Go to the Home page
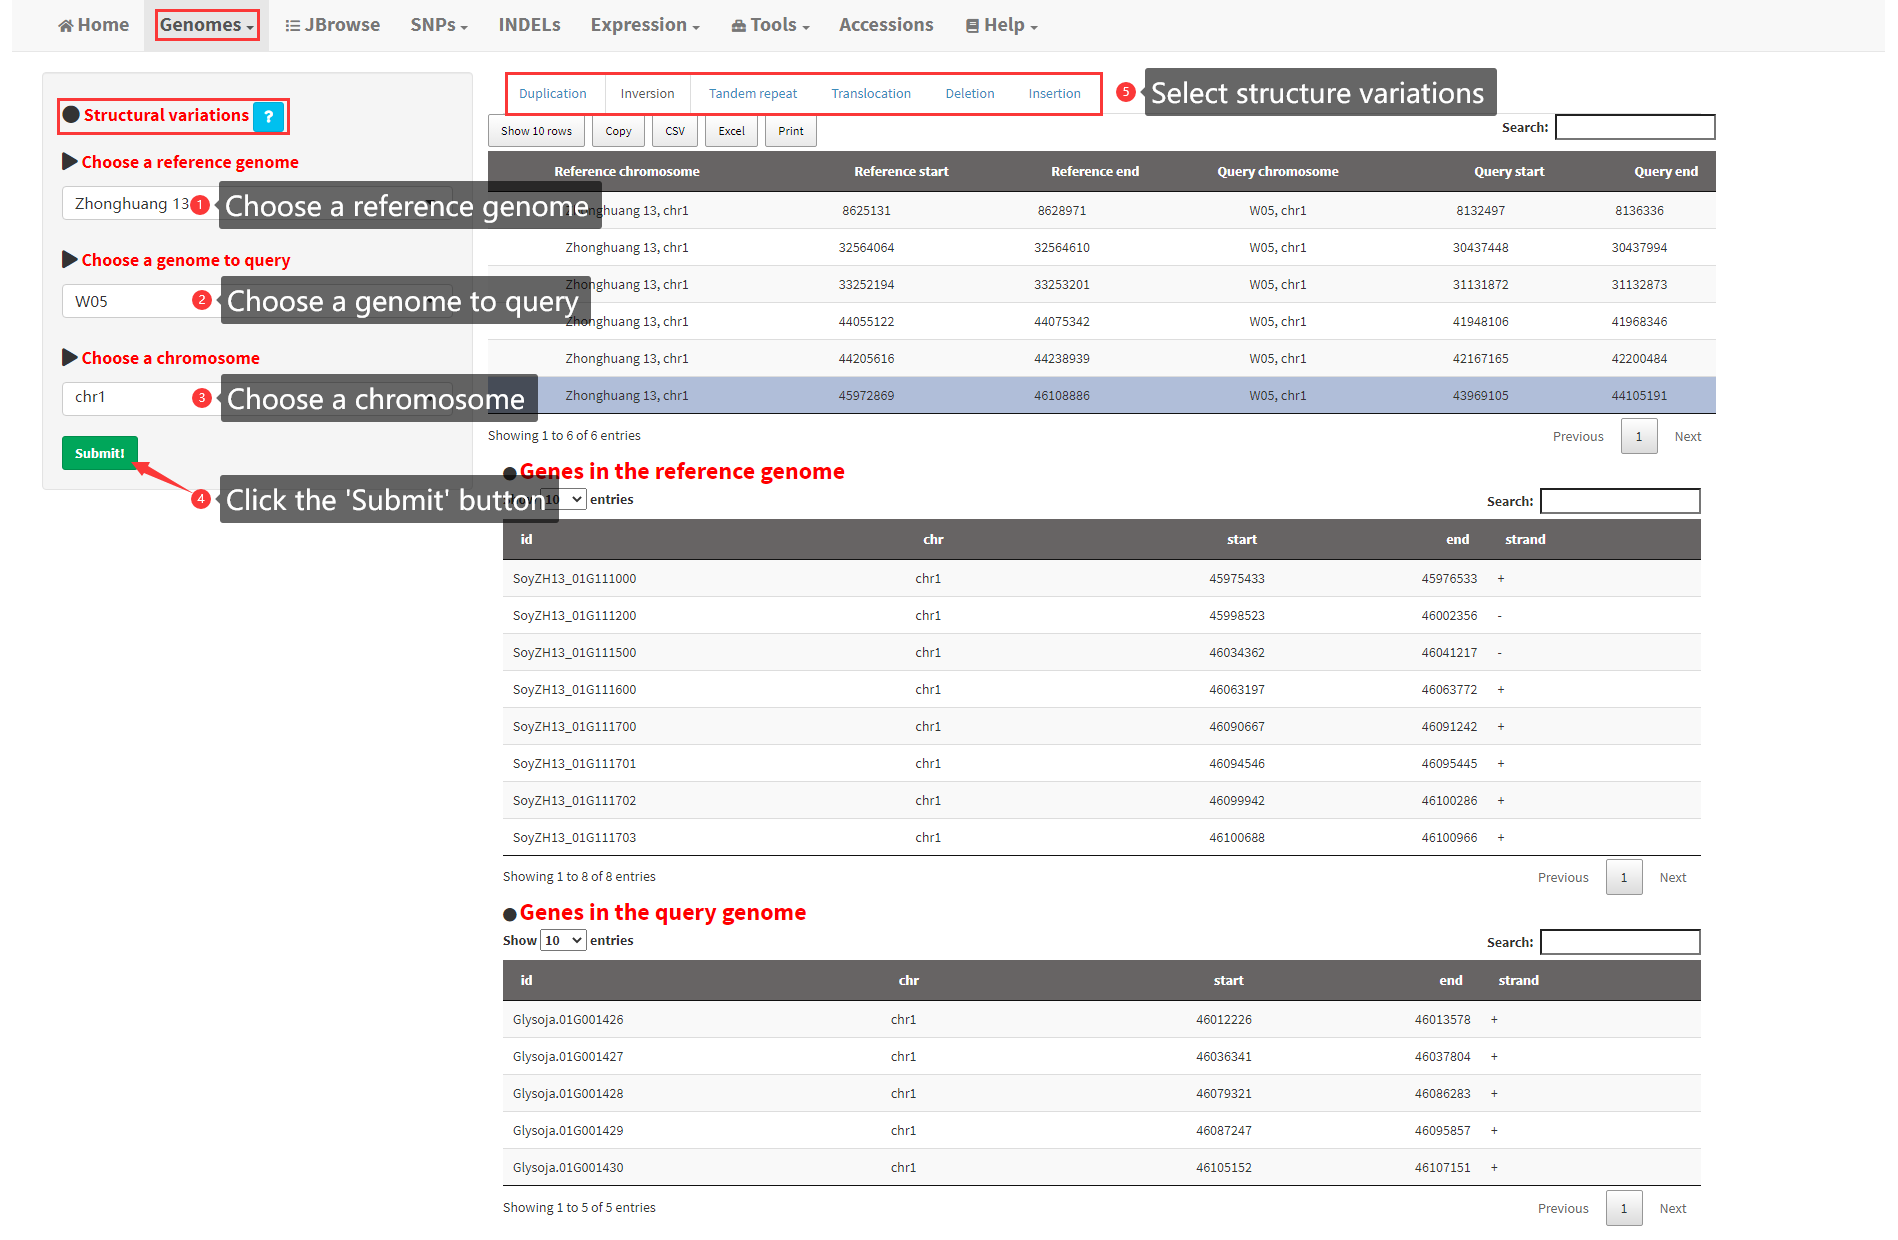 click(94, 25)
